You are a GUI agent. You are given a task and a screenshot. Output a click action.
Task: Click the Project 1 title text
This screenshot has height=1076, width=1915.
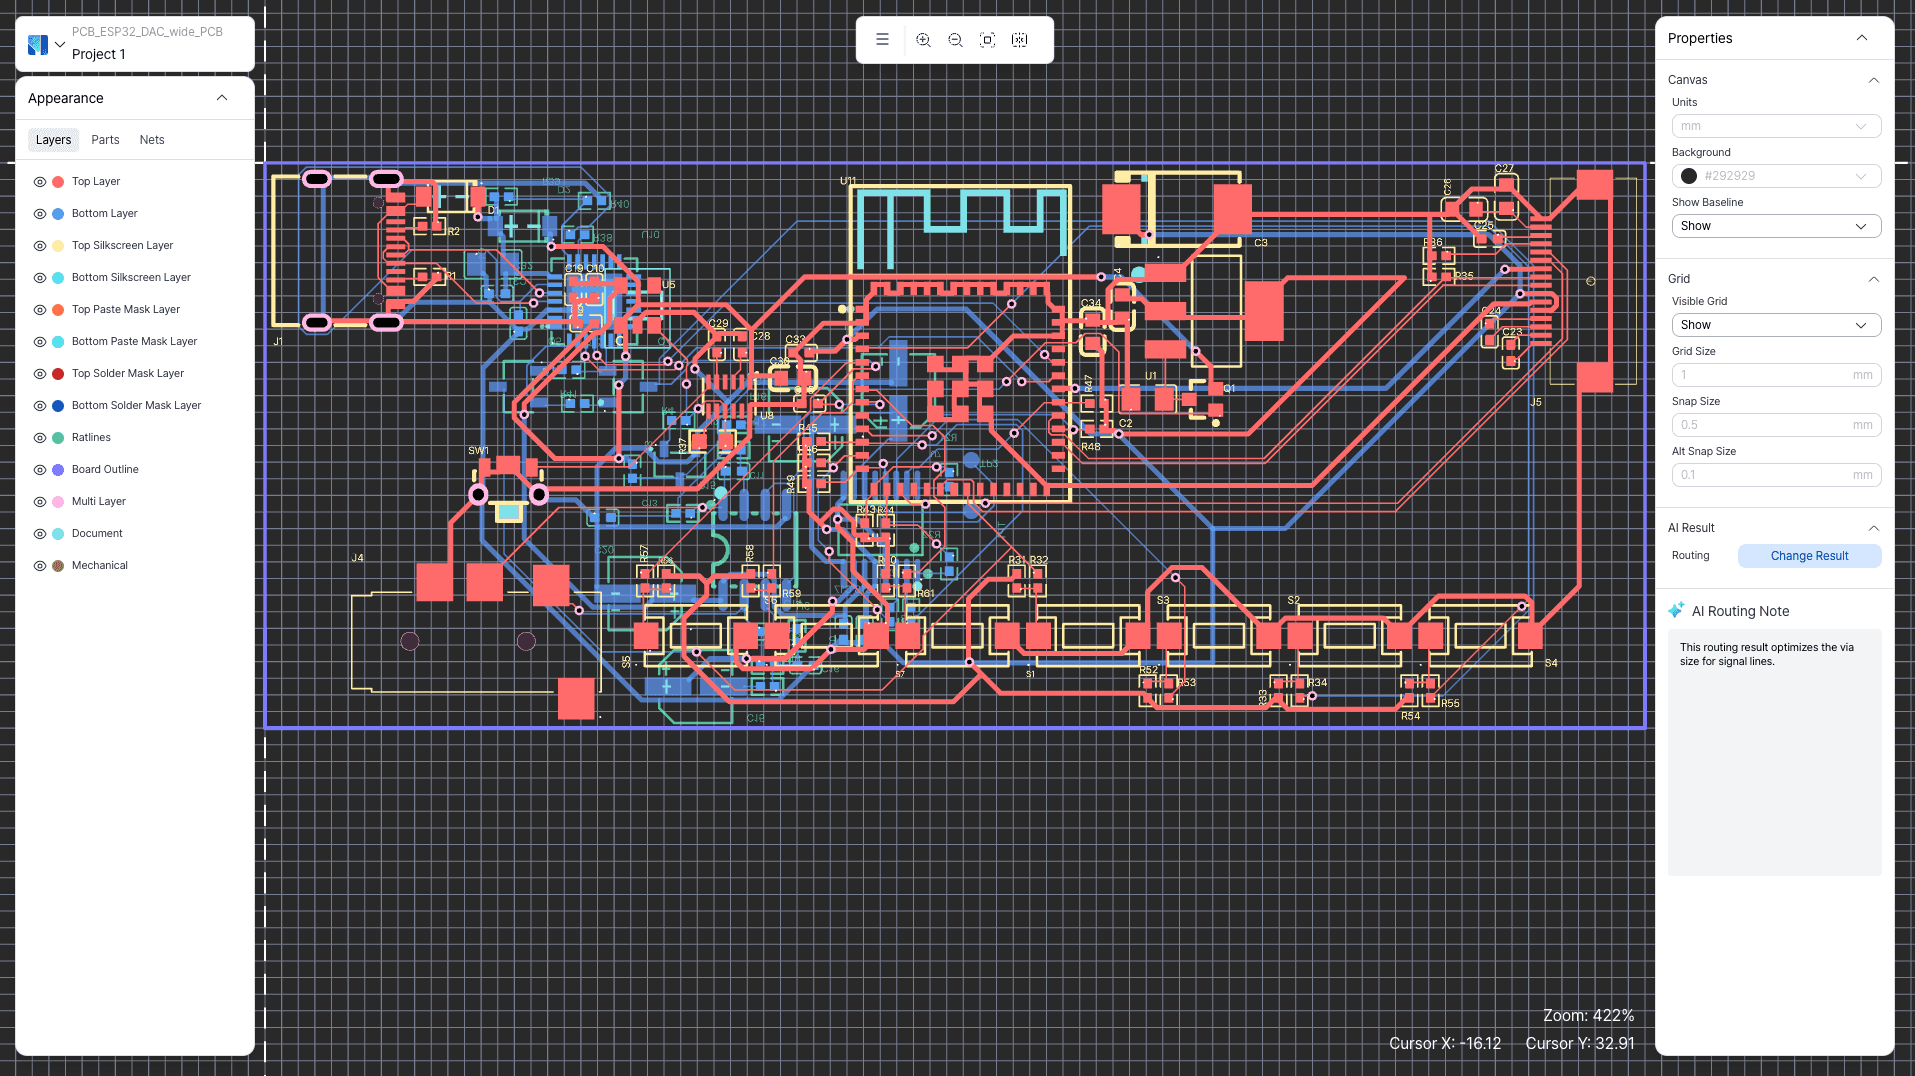[99, 54]
